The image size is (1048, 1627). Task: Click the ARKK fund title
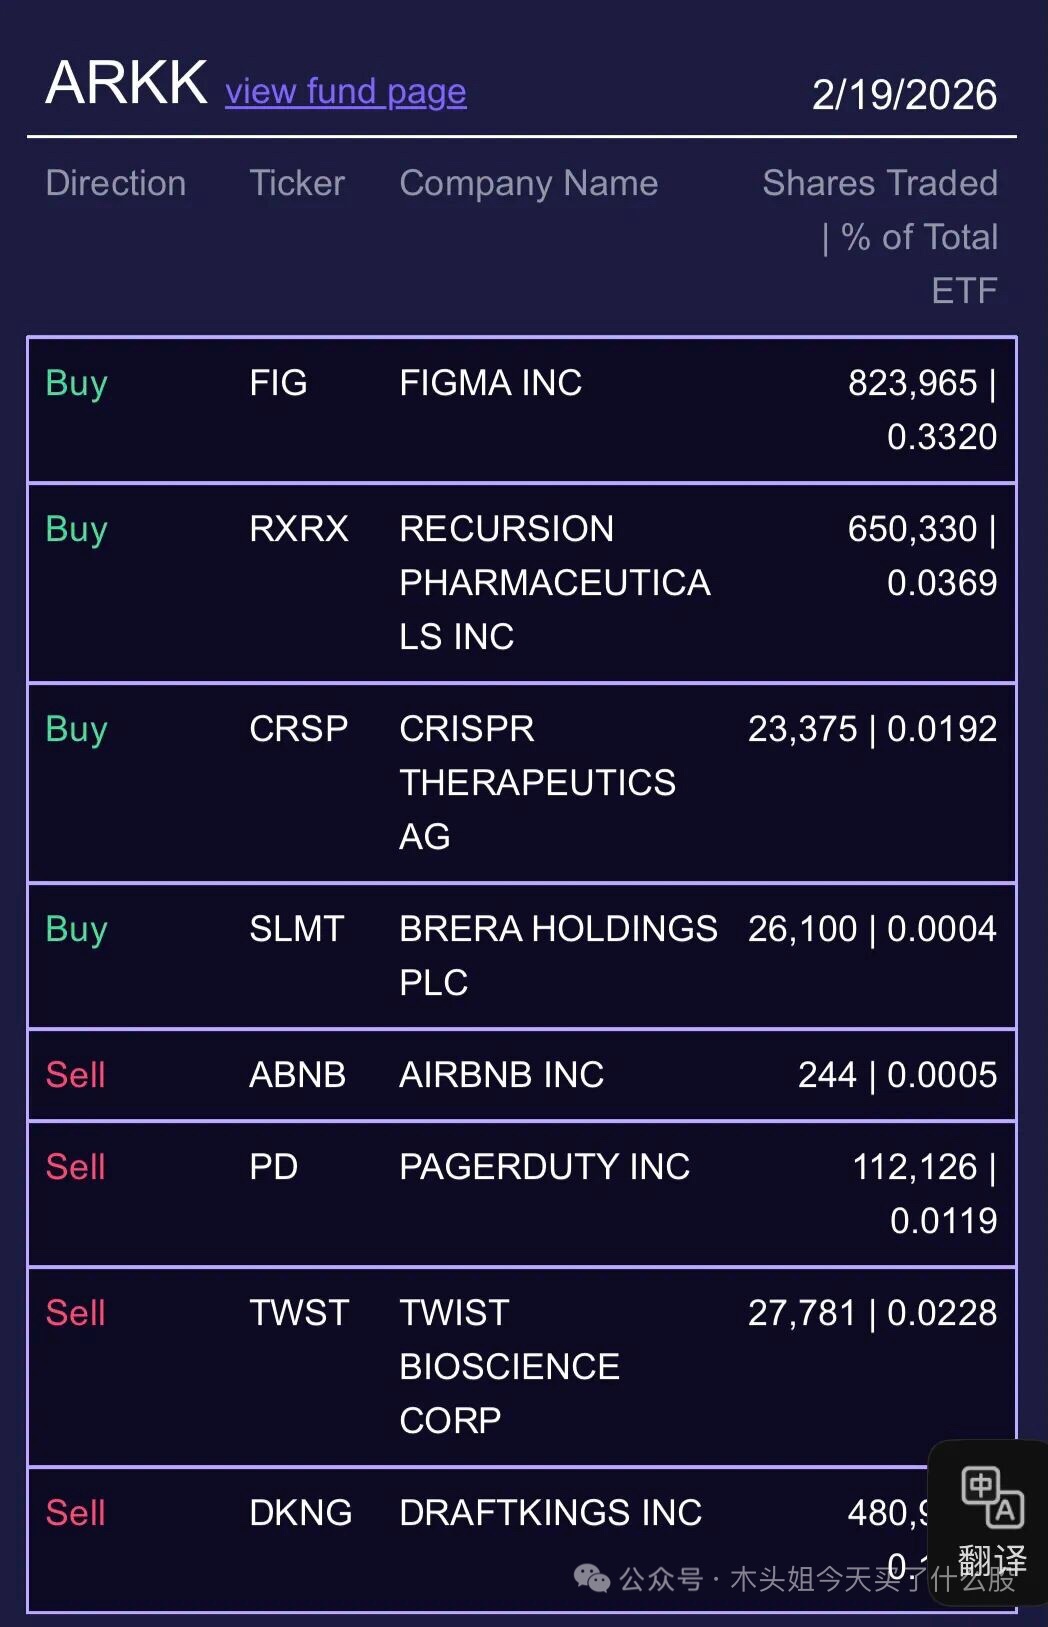tap(126, 83)
